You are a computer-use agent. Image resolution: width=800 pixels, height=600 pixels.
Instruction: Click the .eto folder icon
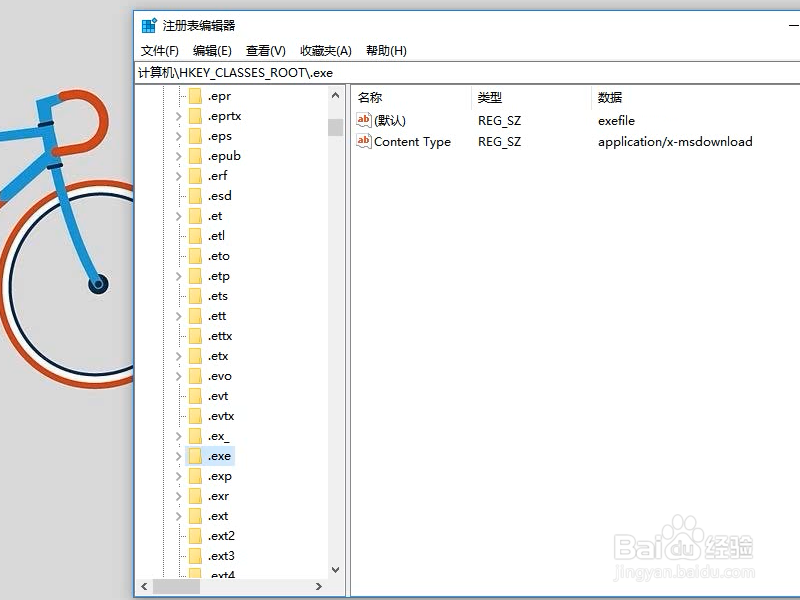click(x=195, y=256)
